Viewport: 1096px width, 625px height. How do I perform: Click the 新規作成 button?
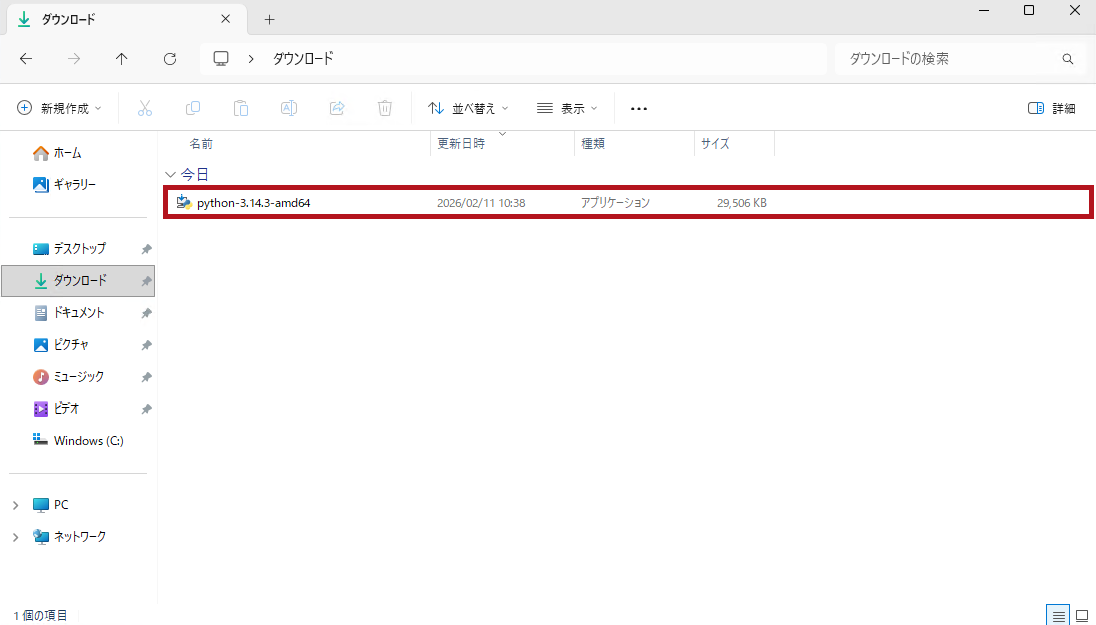60,108
